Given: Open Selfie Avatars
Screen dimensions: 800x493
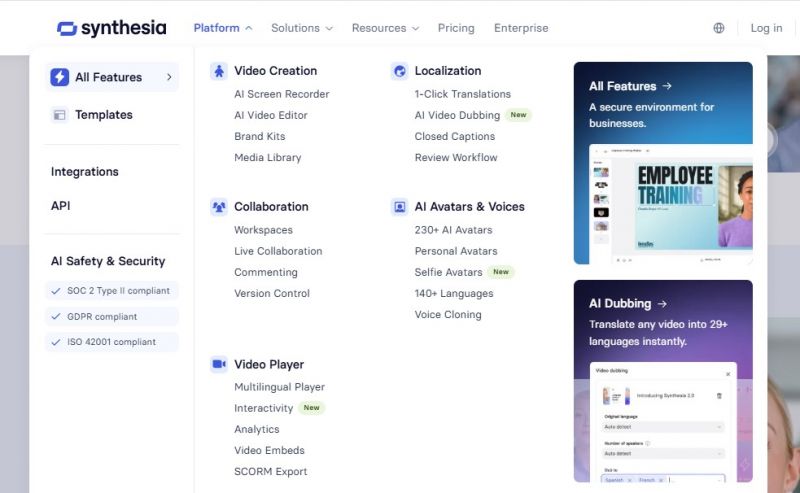Looking at the screenshot, I should click(x=448, y=273).
